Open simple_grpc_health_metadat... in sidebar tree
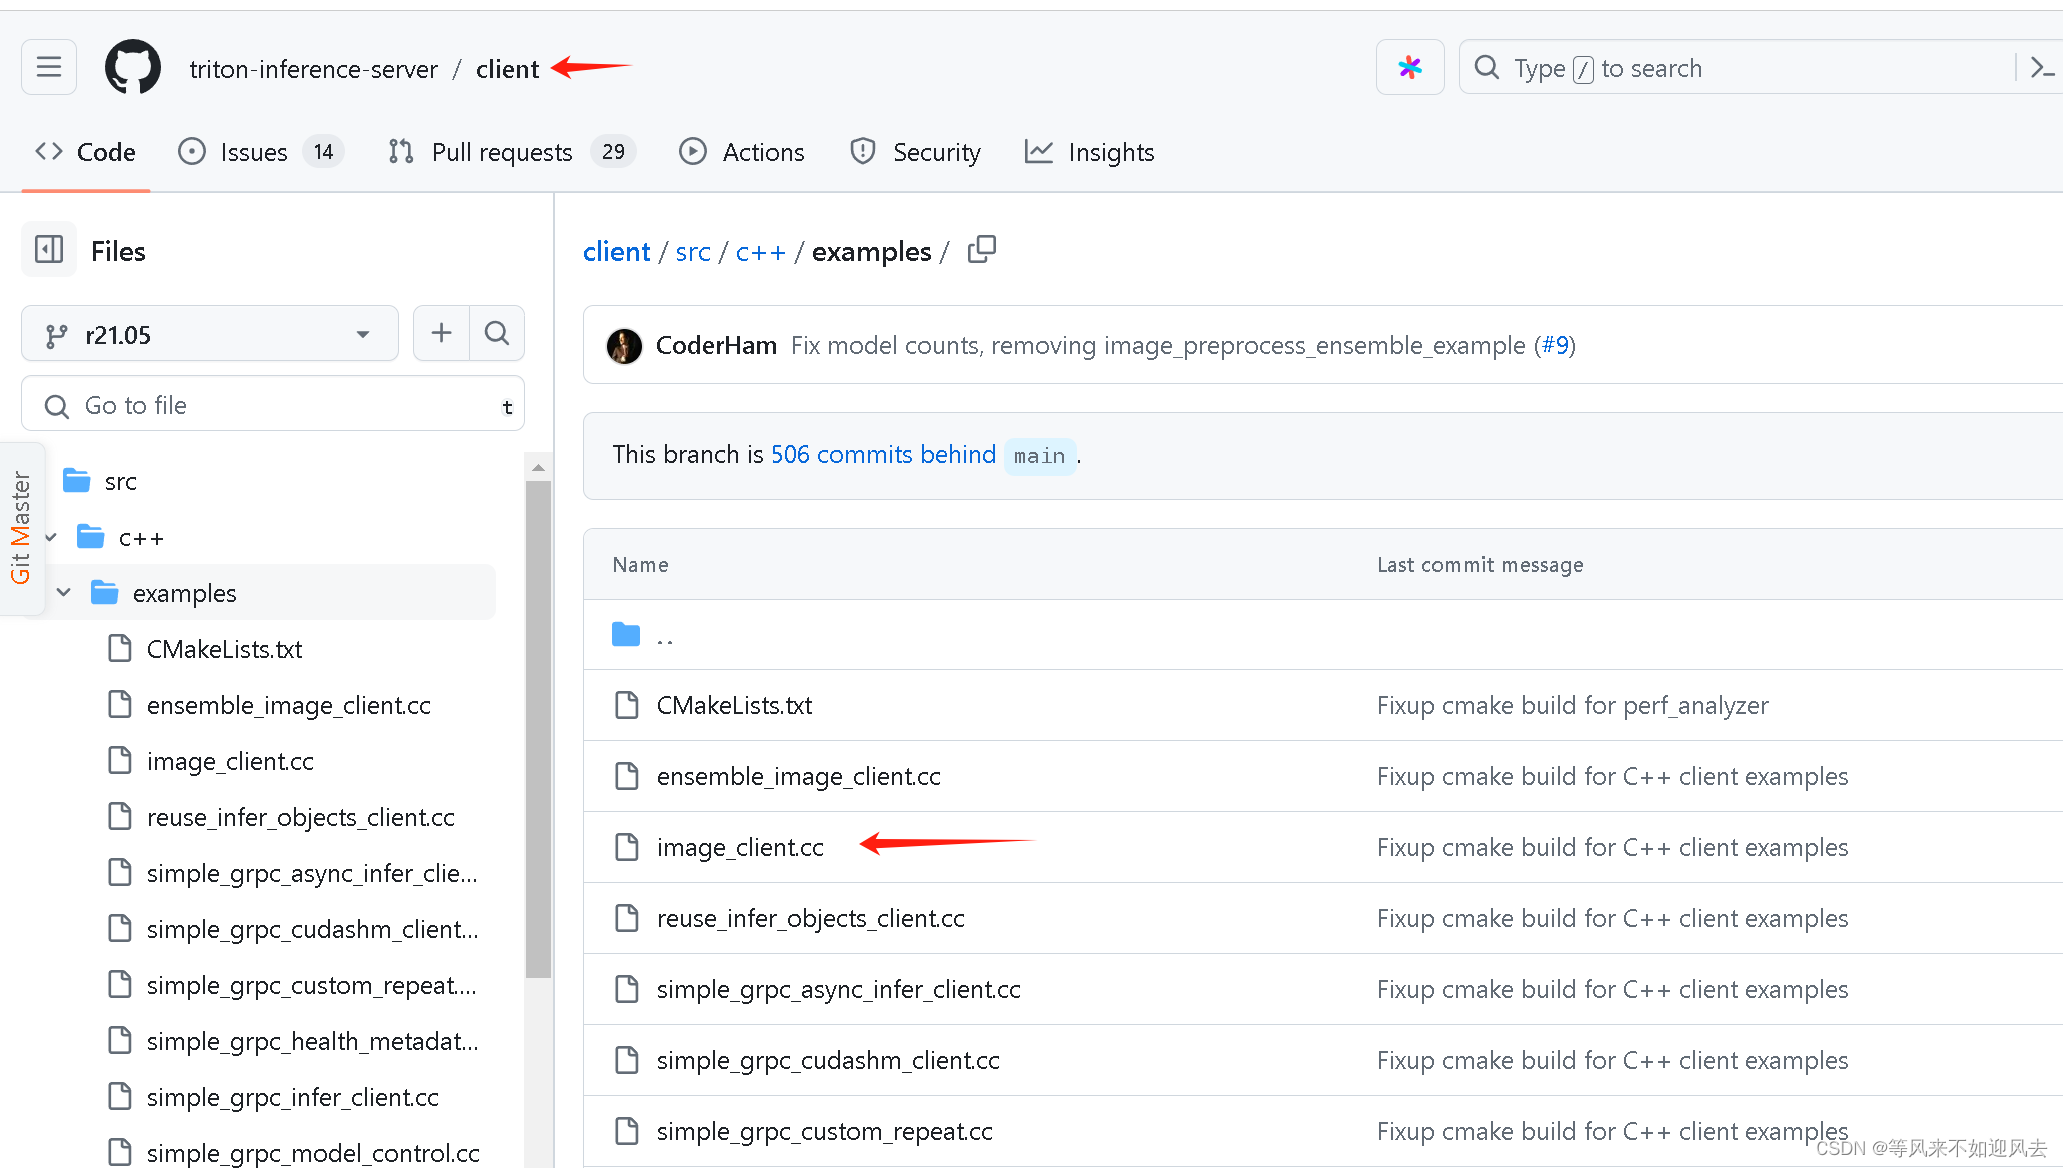This screenshot has height=1168, width=2063. pos(313,1041)
